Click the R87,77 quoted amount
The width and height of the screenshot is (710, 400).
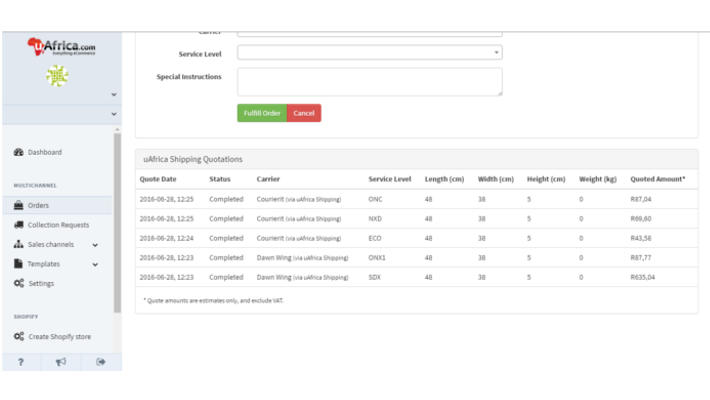coord(641,257)
